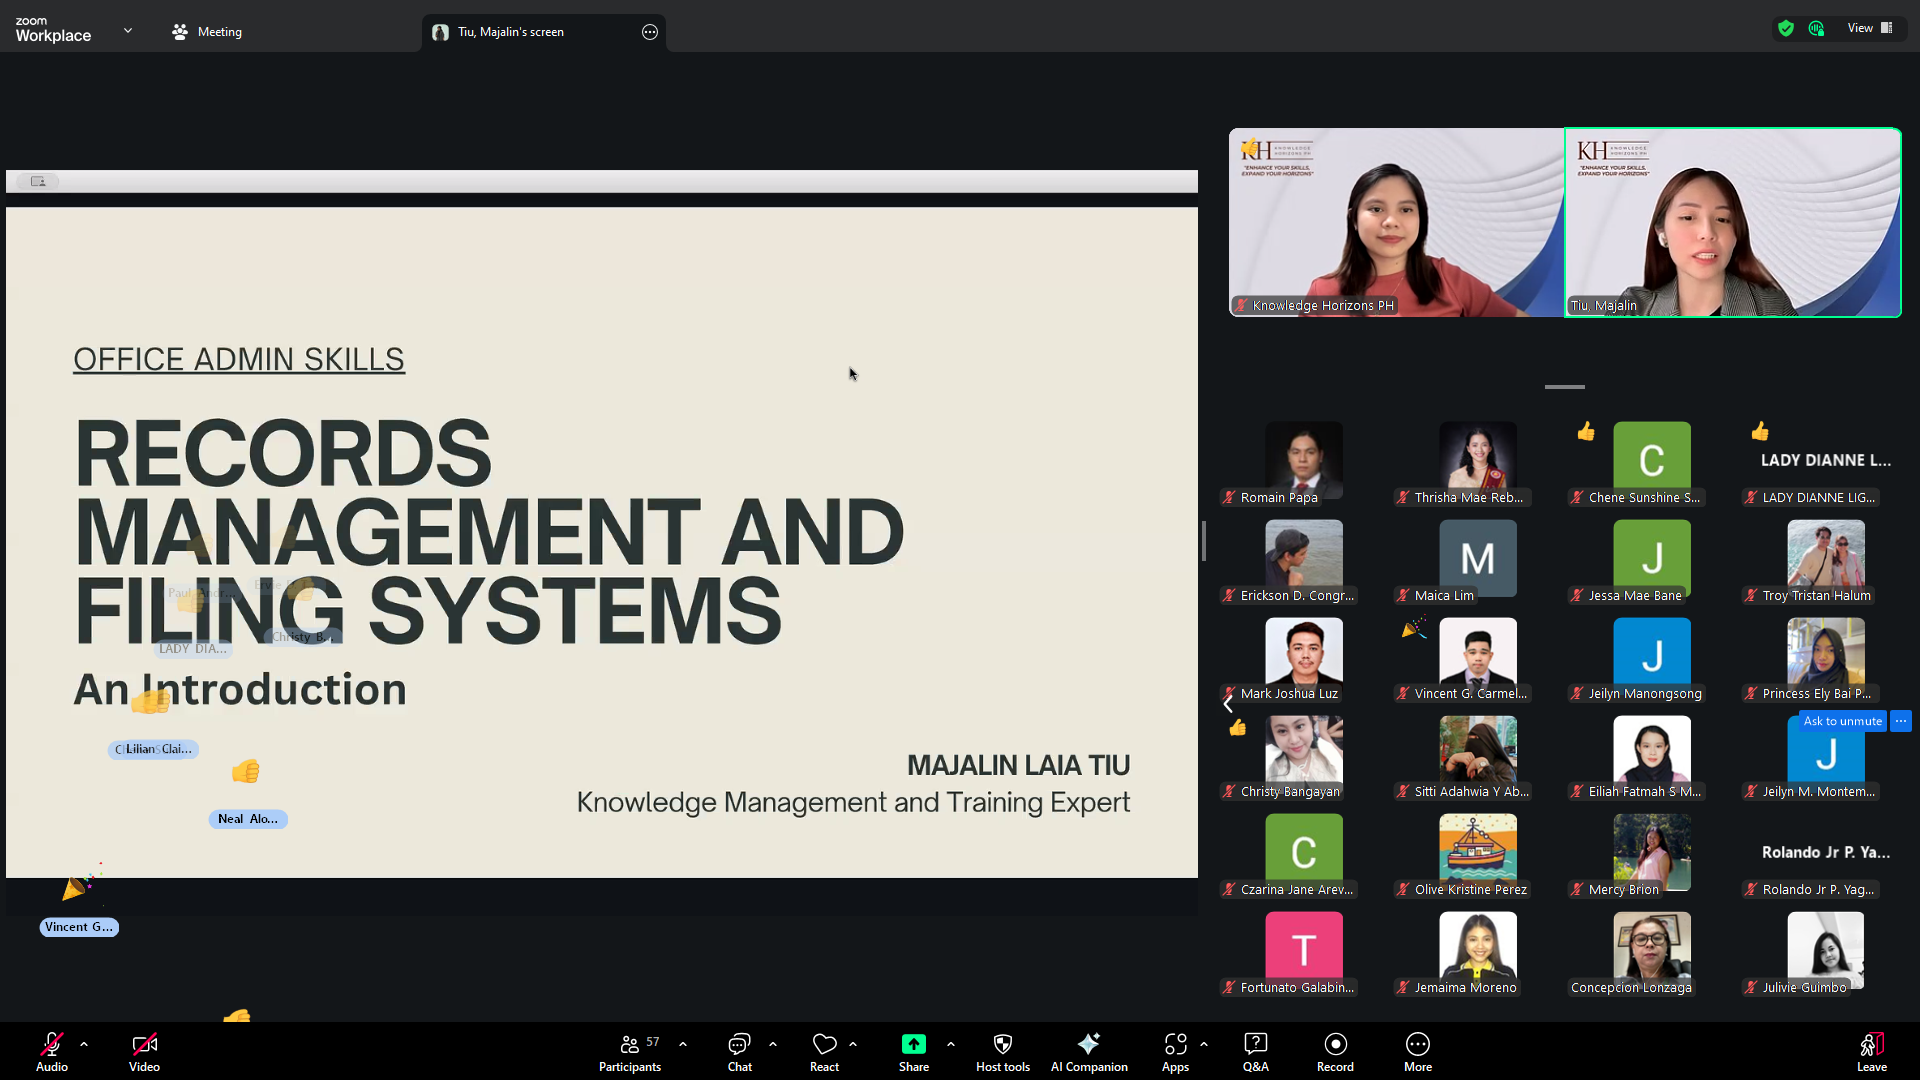Click Ask to unmute button
Viewport: 1920px width, 1080px height.
pos(1842,721)
